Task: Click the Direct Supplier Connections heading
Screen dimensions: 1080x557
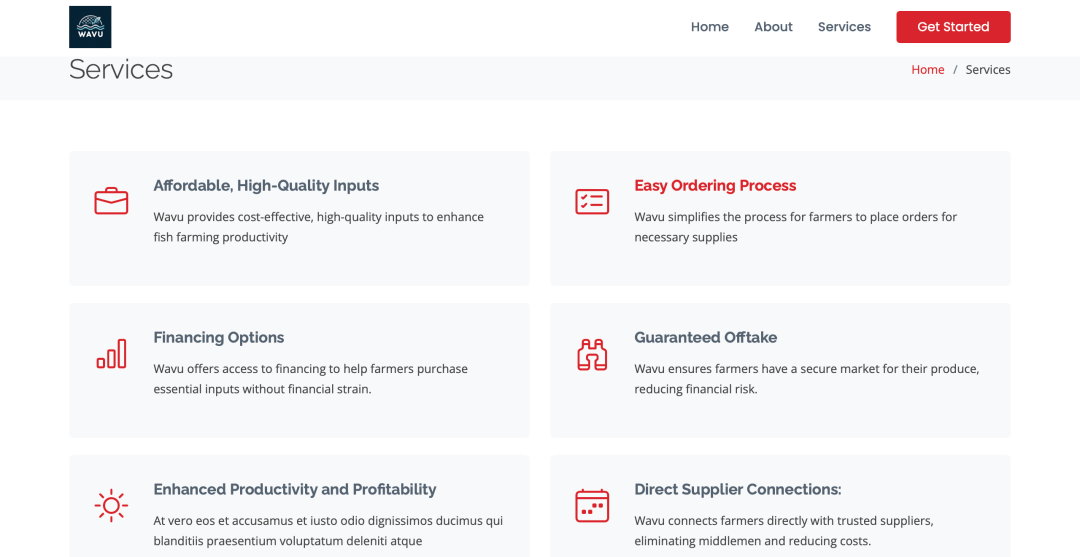Action: tap(737, 490)
